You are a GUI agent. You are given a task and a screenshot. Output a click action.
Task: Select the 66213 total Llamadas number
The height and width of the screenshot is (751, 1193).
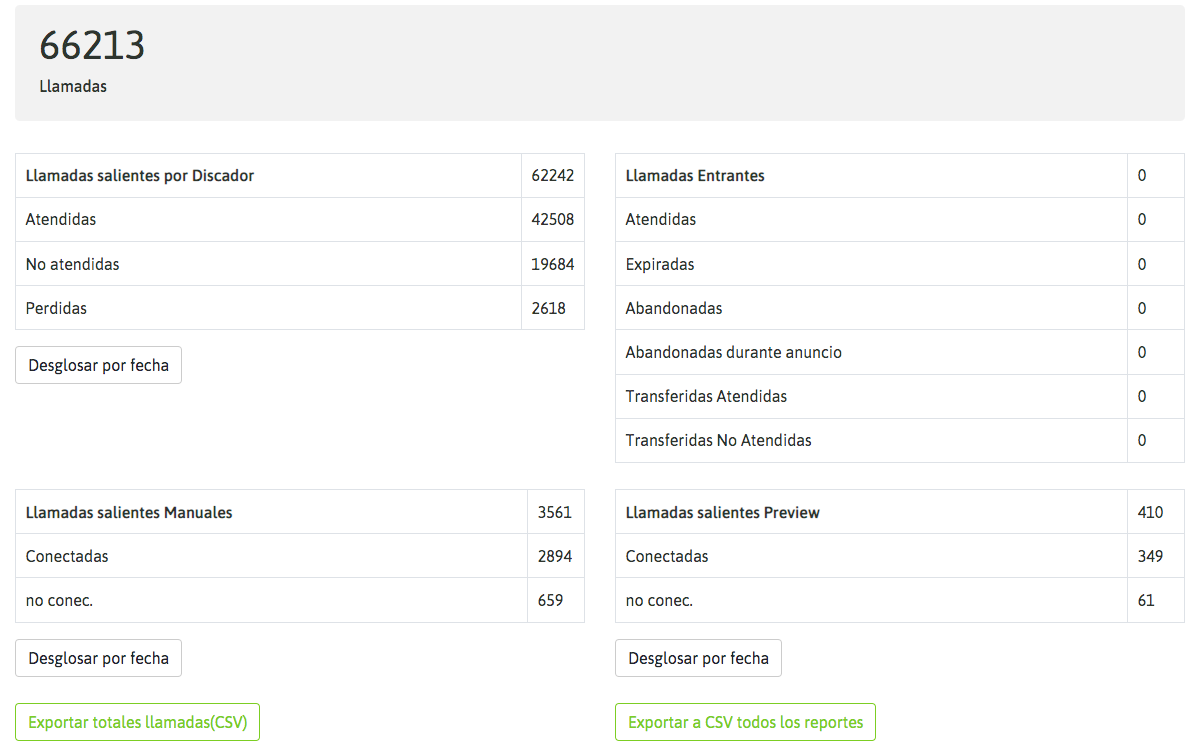point(92,46)
